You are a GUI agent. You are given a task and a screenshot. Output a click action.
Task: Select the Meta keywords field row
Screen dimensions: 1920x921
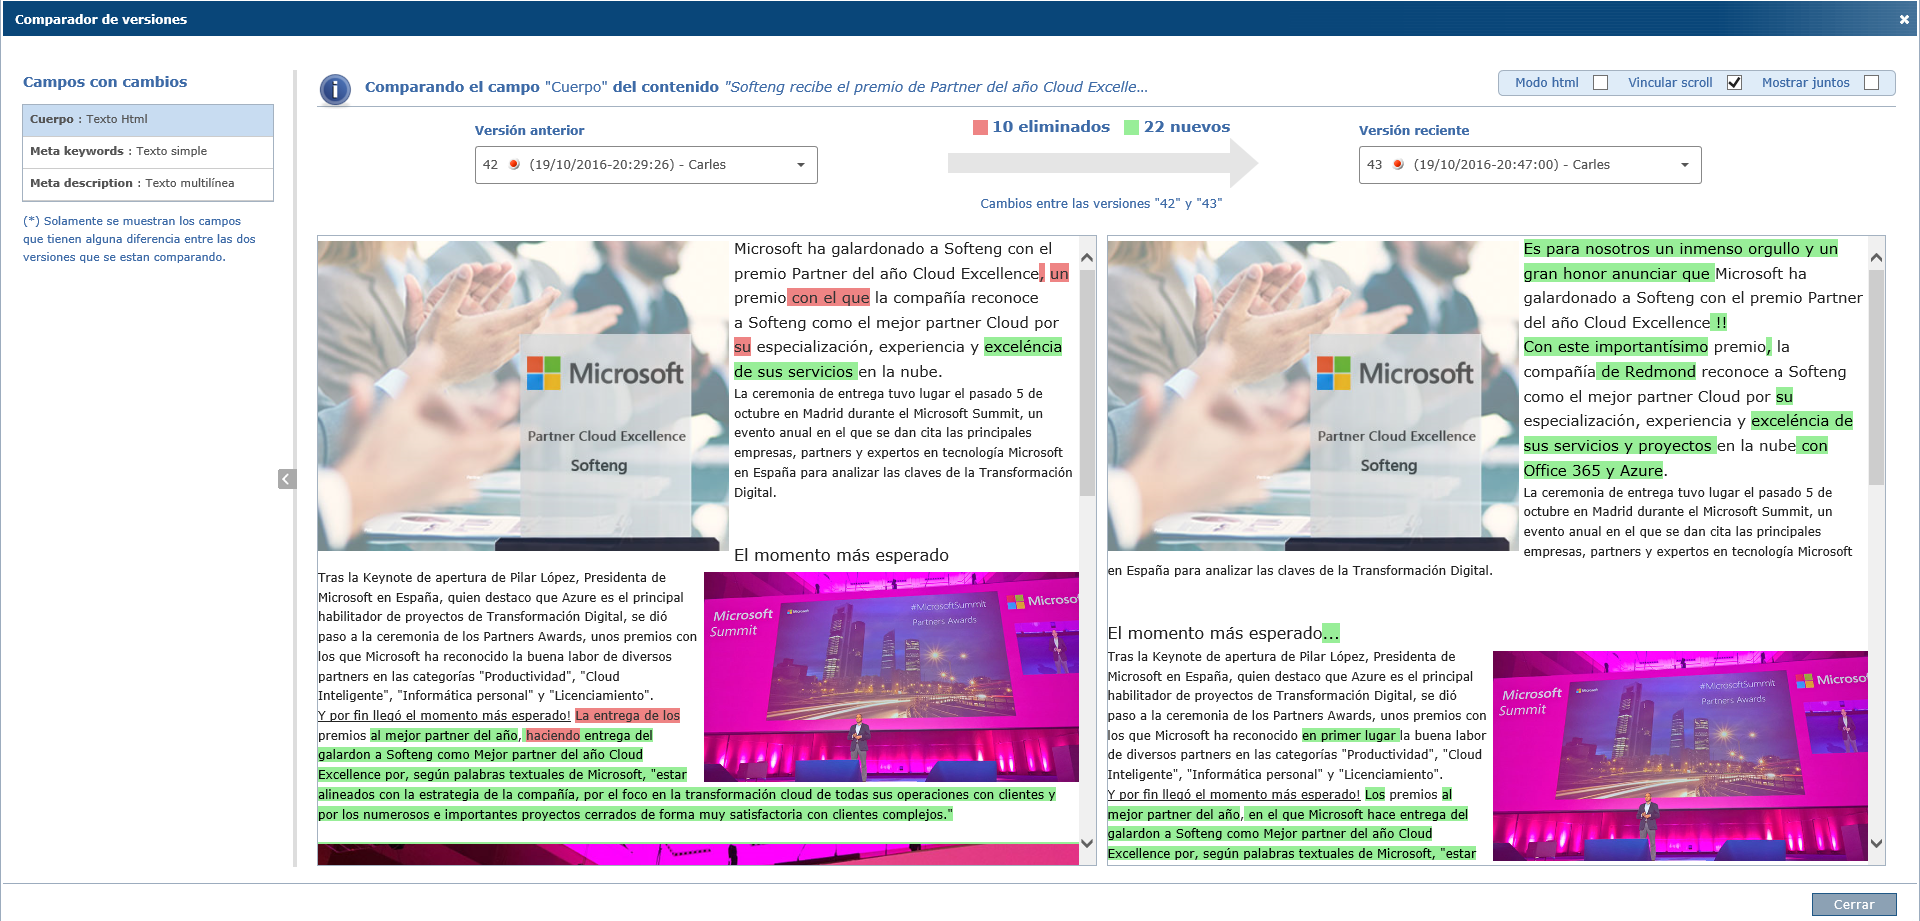click(x=148, y=152)
